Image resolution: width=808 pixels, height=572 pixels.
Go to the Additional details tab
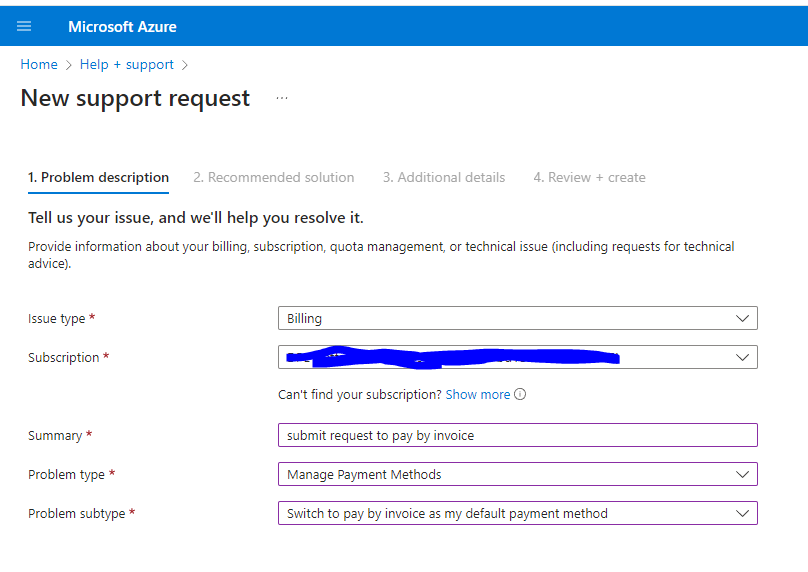click(x=444, y=177)
